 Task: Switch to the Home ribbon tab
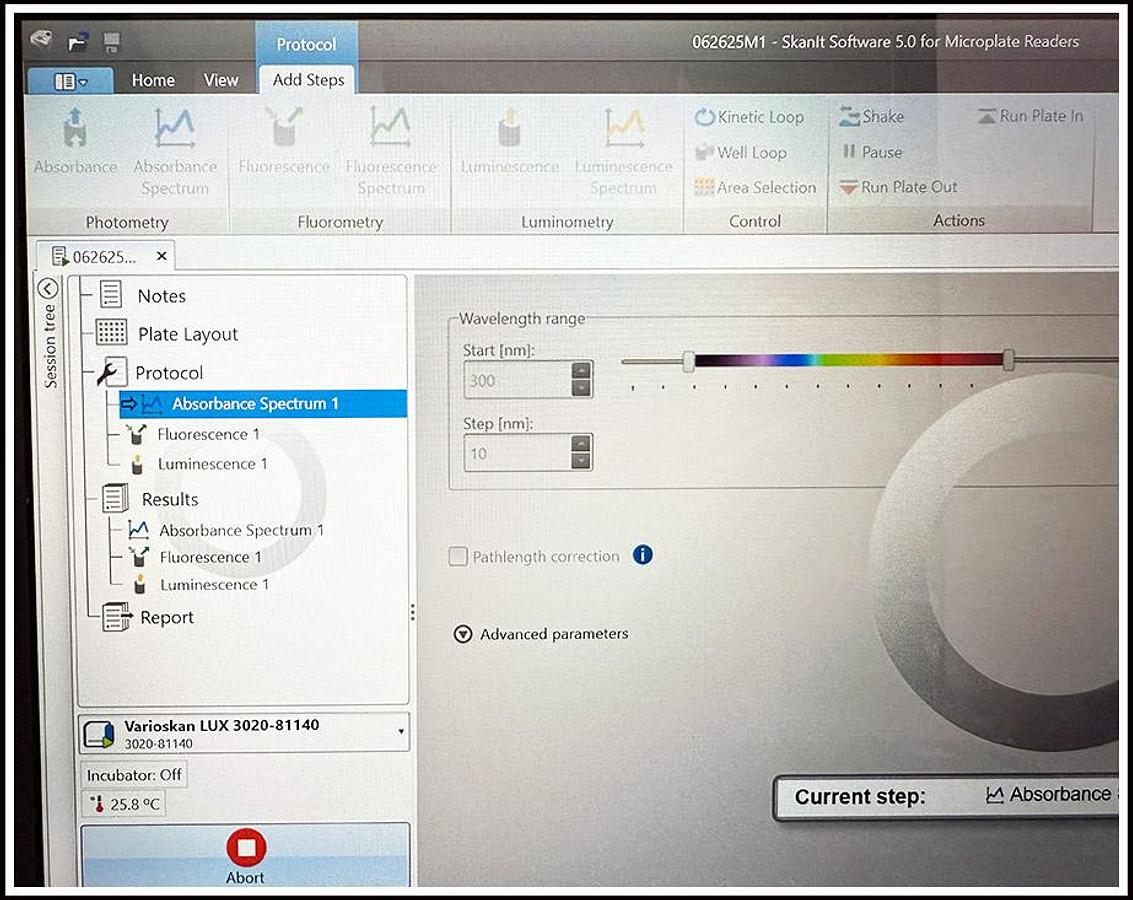[x=153, y=80]
